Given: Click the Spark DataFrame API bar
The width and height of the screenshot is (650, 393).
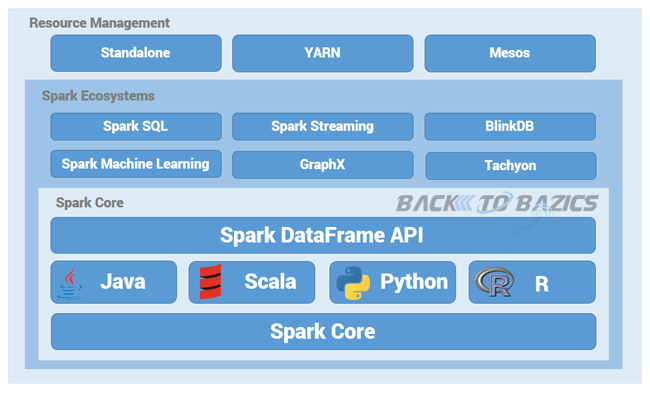Looking at the screenshot, I should click(323, 235).
